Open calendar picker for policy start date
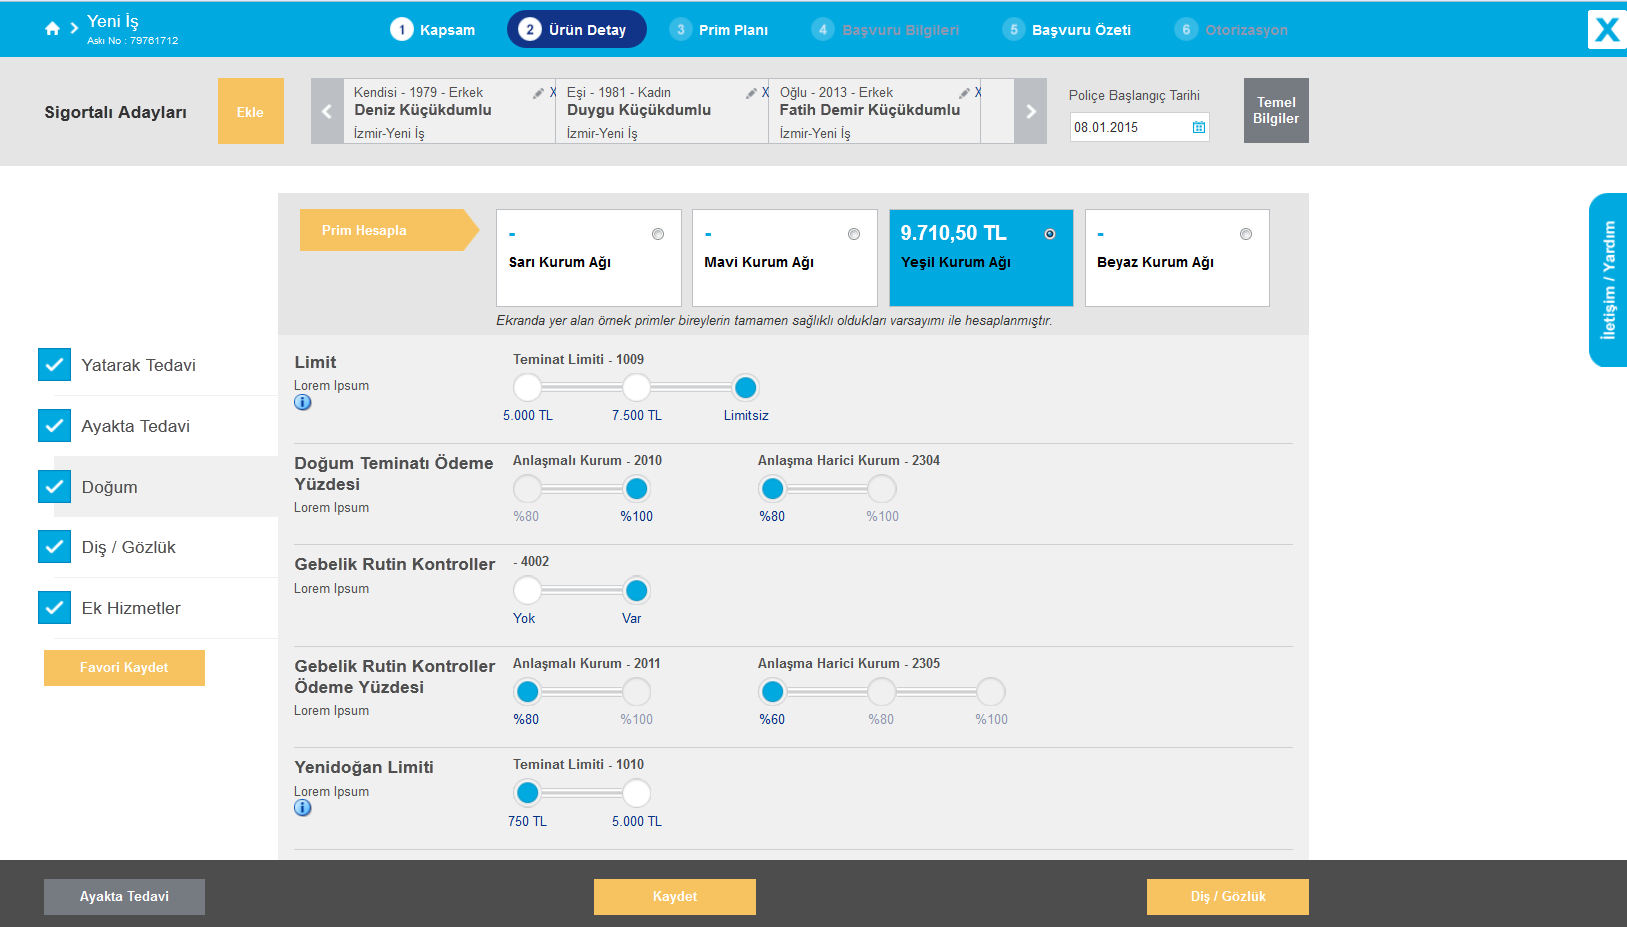Image resolution: width=1627 pixels, height=927 pixels. point(1198,127)
